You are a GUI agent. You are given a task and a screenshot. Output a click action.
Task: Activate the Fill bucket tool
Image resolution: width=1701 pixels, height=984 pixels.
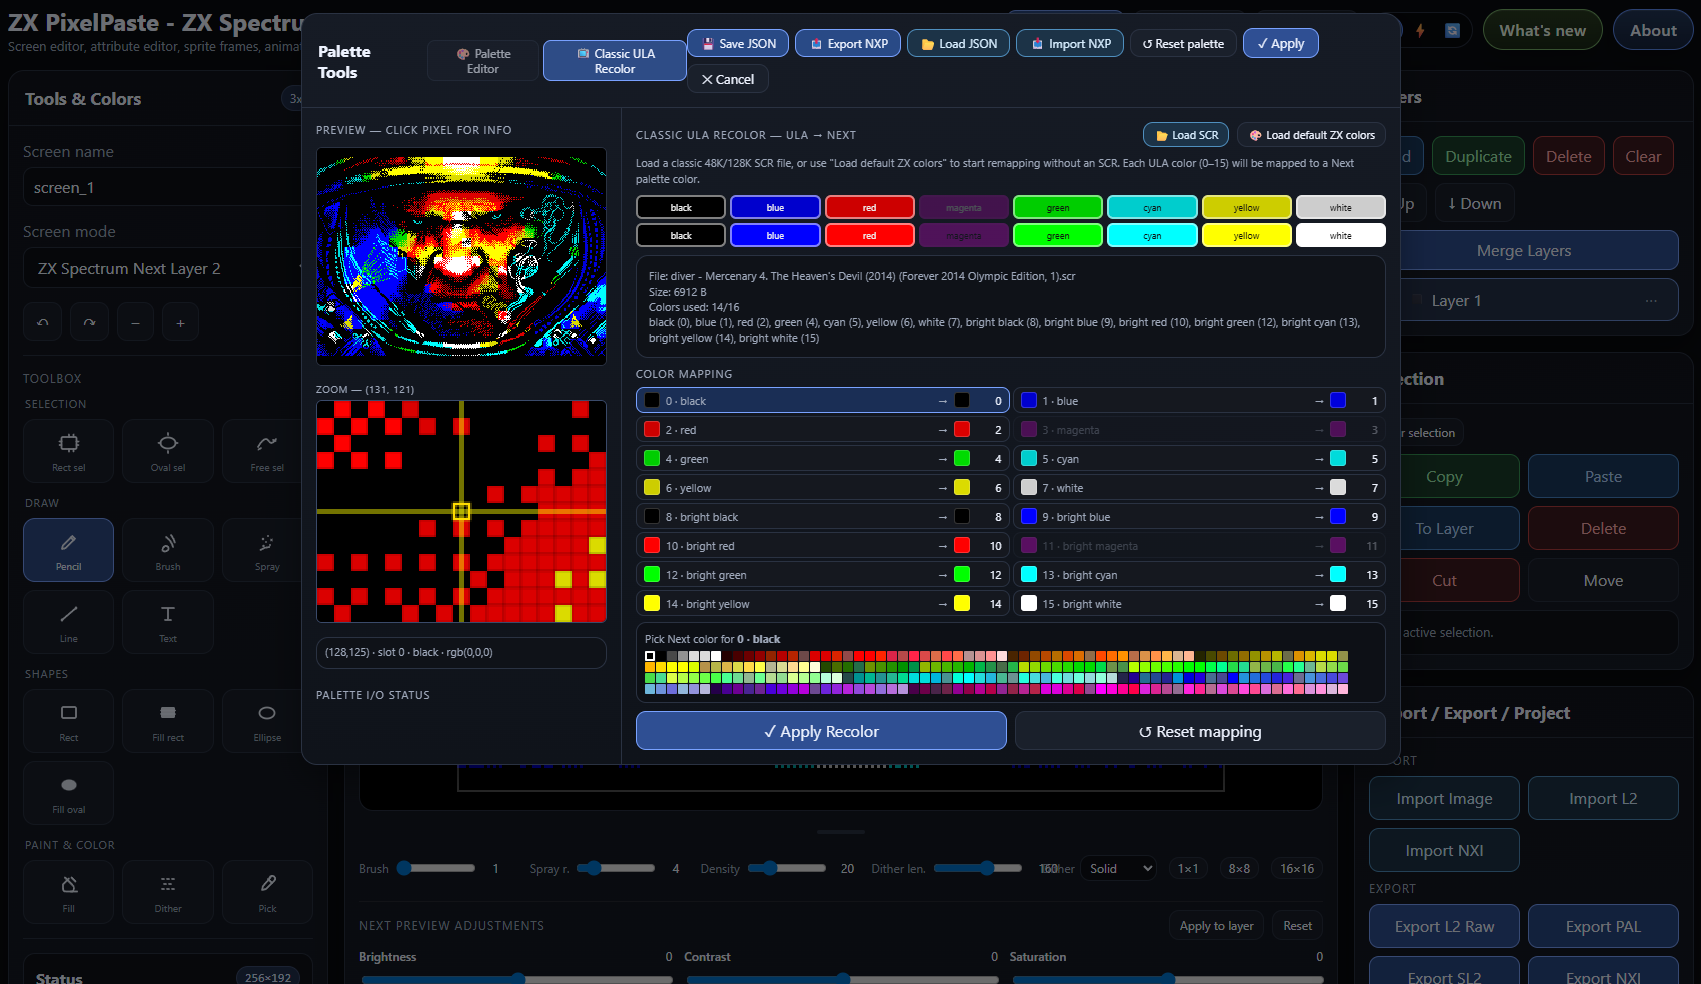[x=68, y=891]
